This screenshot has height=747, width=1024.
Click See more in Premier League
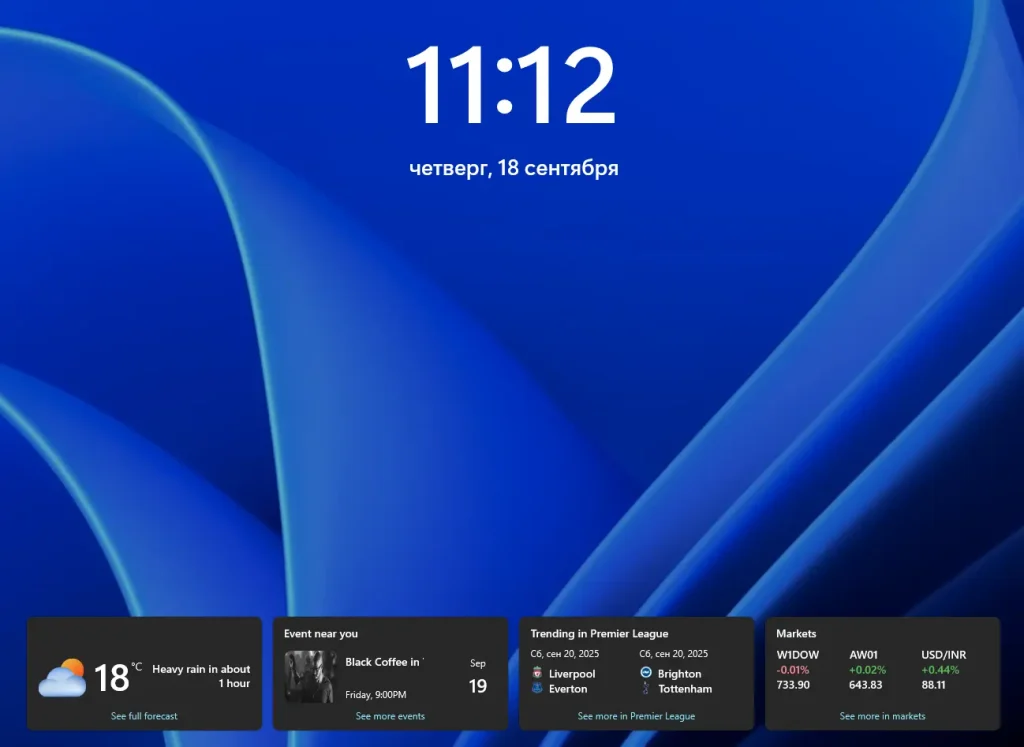pos(636,716)
